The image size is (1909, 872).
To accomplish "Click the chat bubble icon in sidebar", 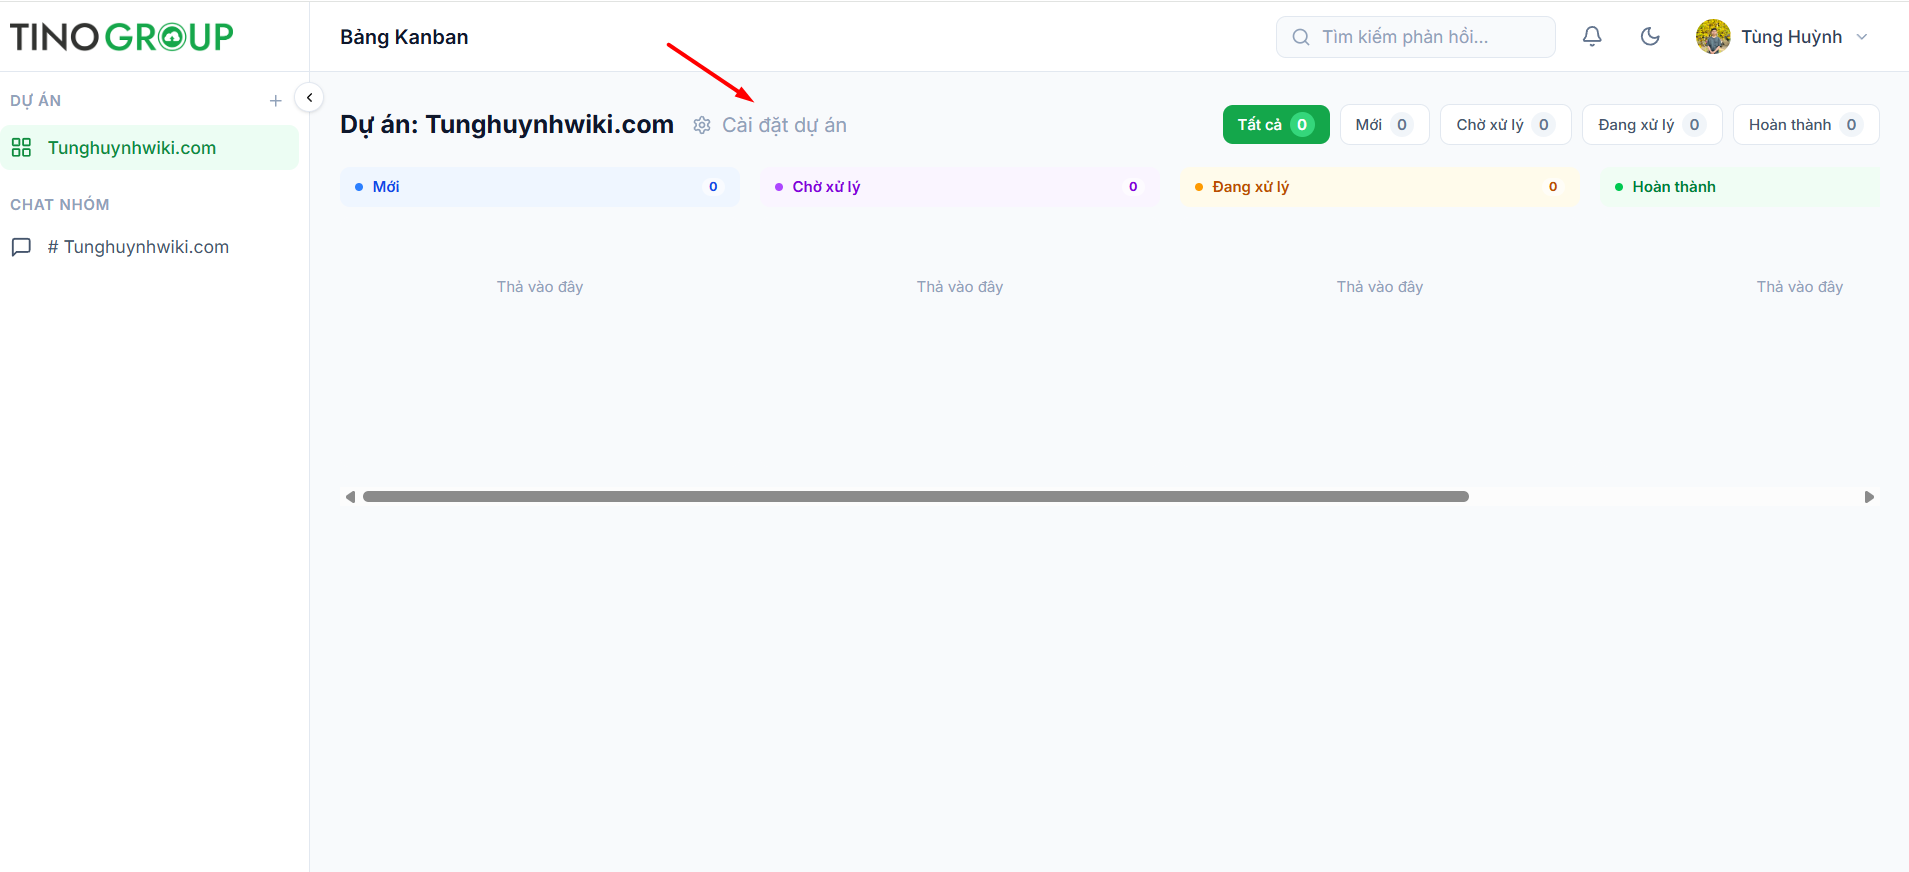I will 21,247.
